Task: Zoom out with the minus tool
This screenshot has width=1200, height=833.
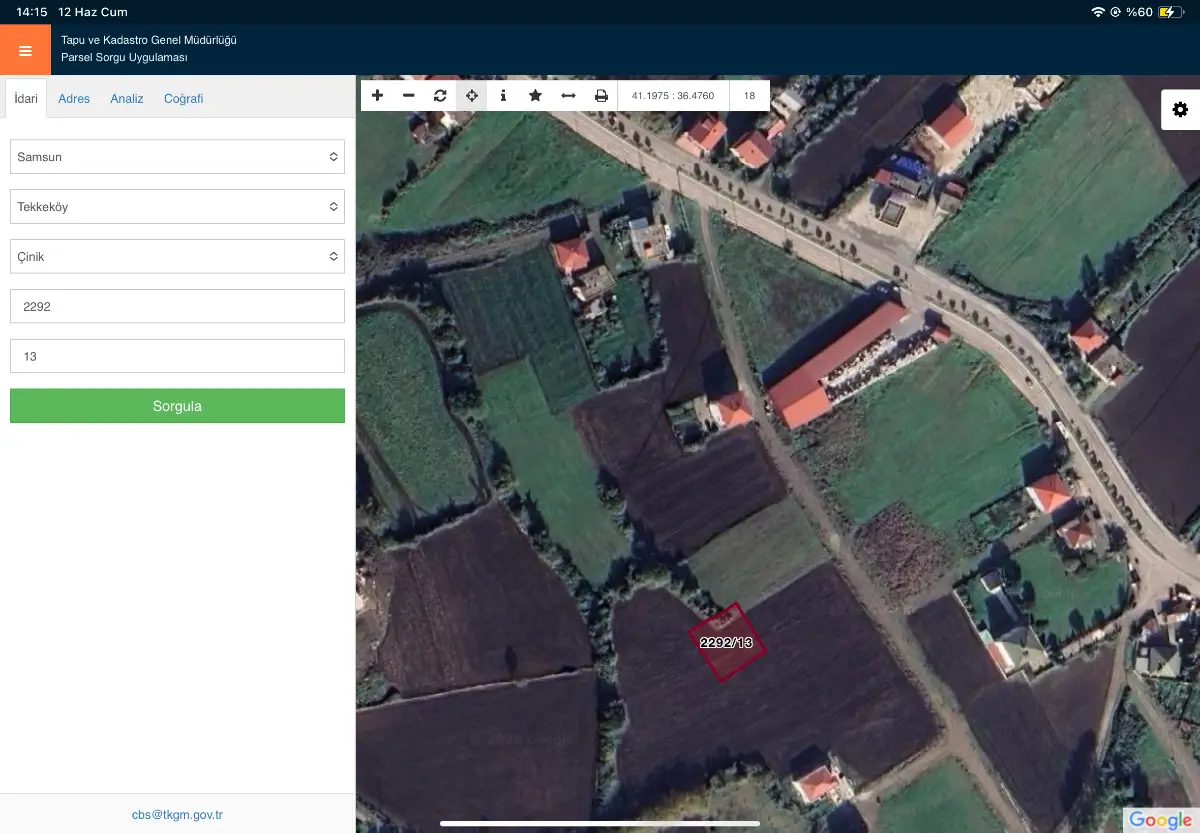Action: [x=409, y=96]
